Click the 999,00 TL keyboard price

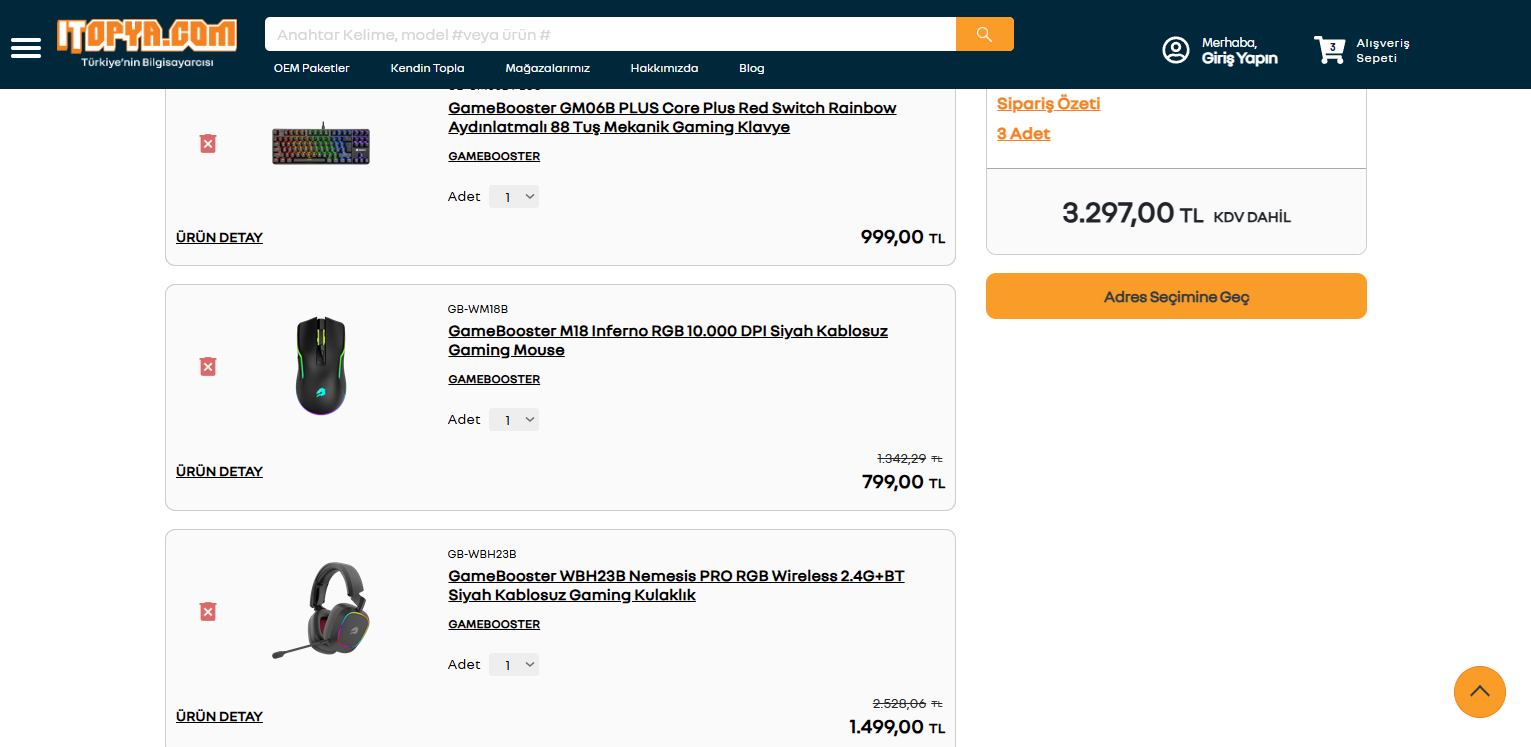pos(903,238)
